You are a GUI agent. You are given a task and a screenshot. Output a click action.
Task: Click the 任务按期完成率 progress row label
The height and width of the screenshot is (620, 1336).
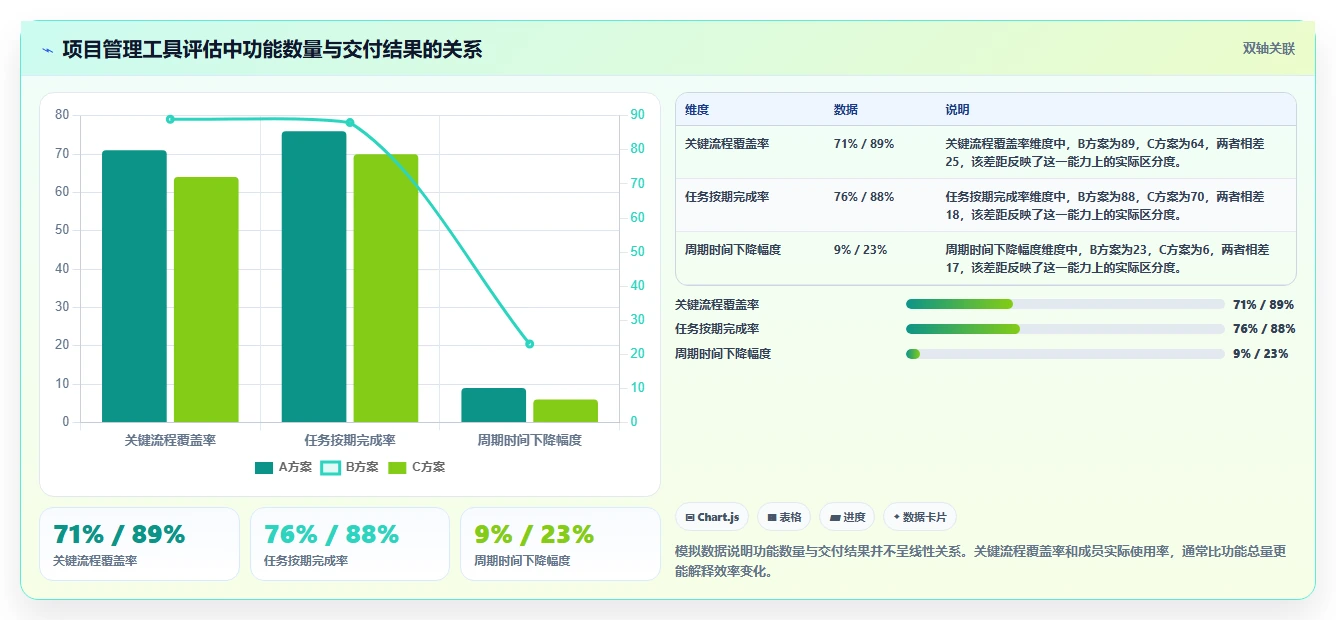(x=717, y=329)
